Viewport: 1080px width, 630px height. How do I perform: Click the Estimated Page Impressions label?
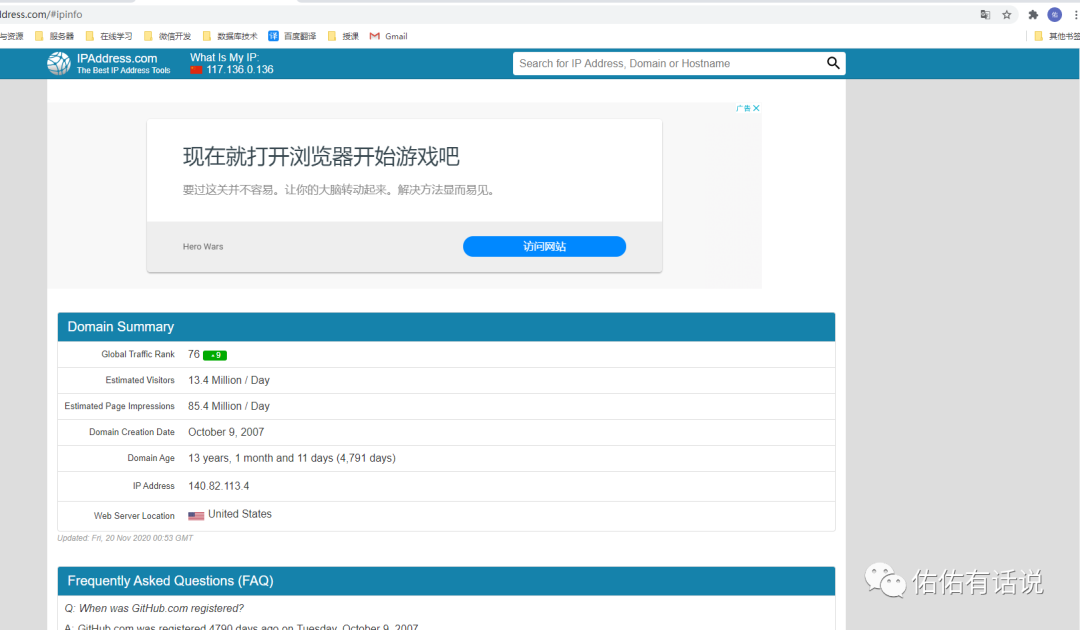(119, 406)
